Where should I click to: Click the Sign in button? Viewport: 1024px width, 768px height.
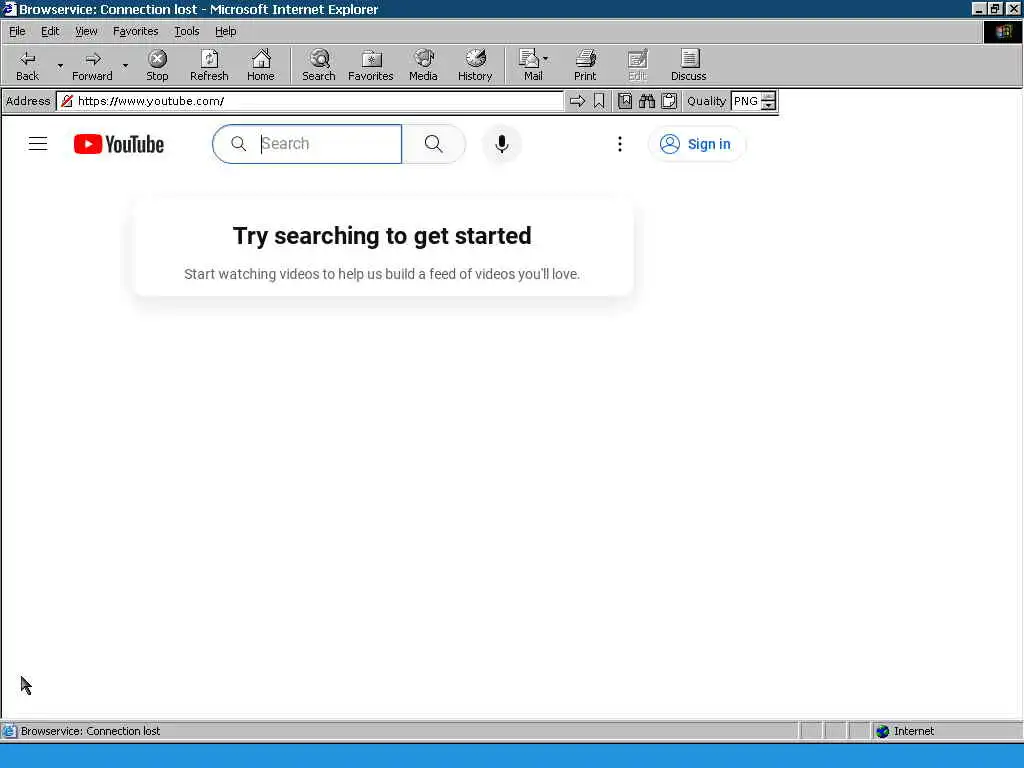(696, 144)
